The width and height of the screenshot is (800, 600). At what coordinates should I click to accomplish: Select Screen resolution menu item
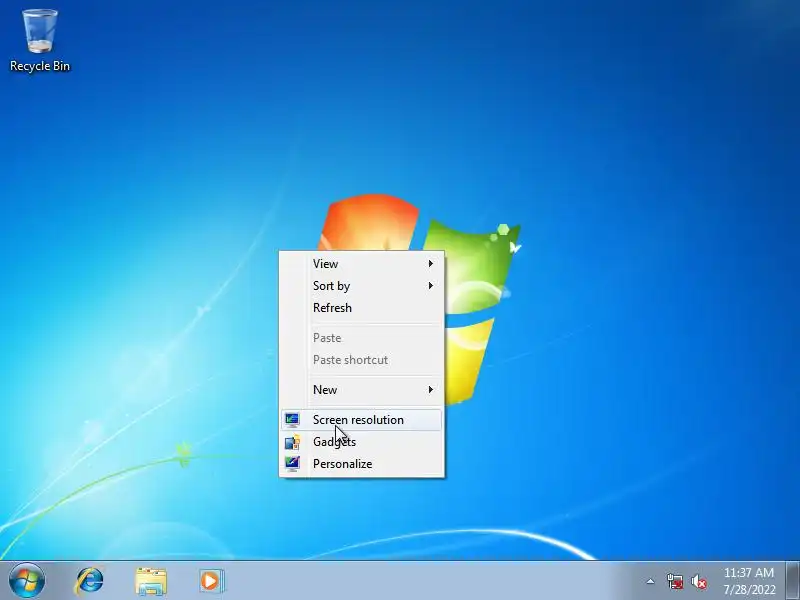click(361, 420)
